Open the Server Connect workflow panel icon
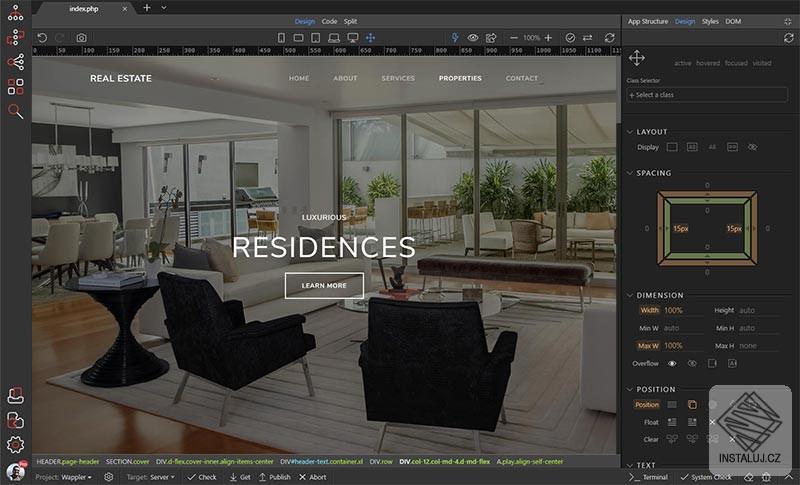 [x=15, y=37]
